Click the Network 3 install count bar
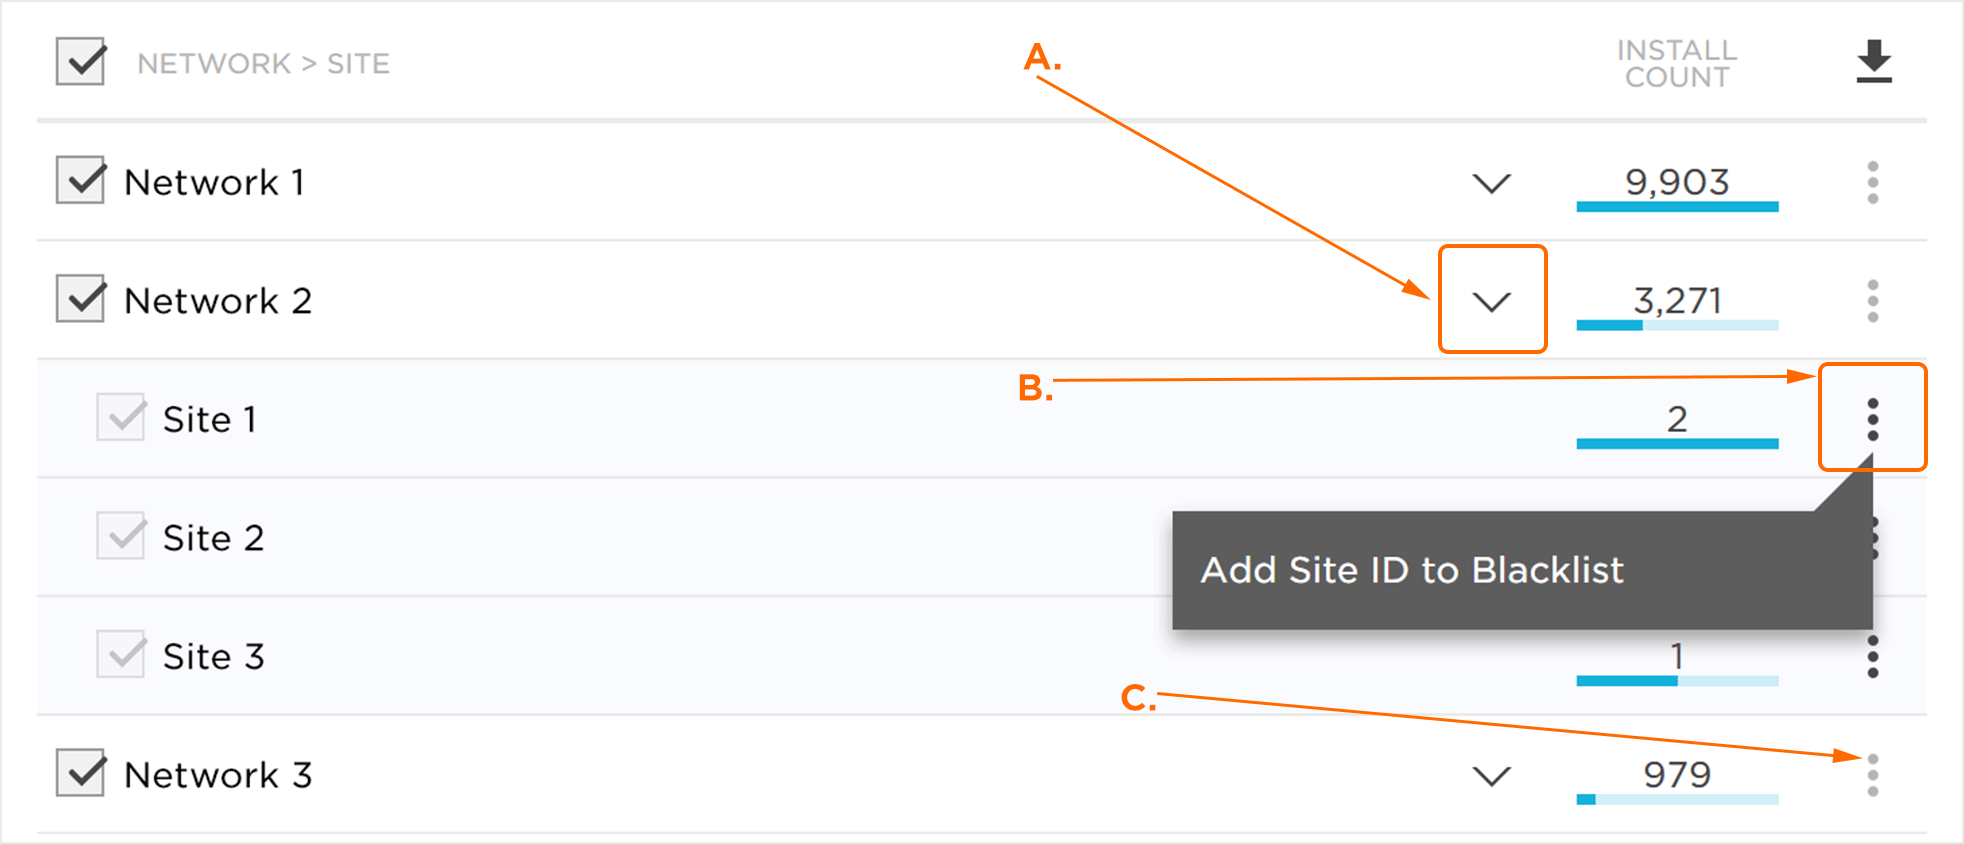1964x844 pixels. pyautogui.click(x=1676, y=799)
